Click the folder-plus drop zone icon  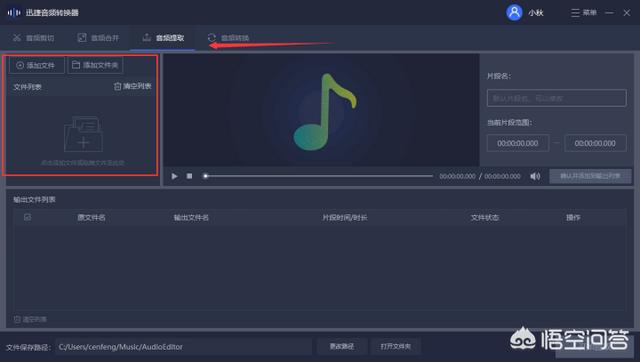pyautogui.click(x=83, y=134)
